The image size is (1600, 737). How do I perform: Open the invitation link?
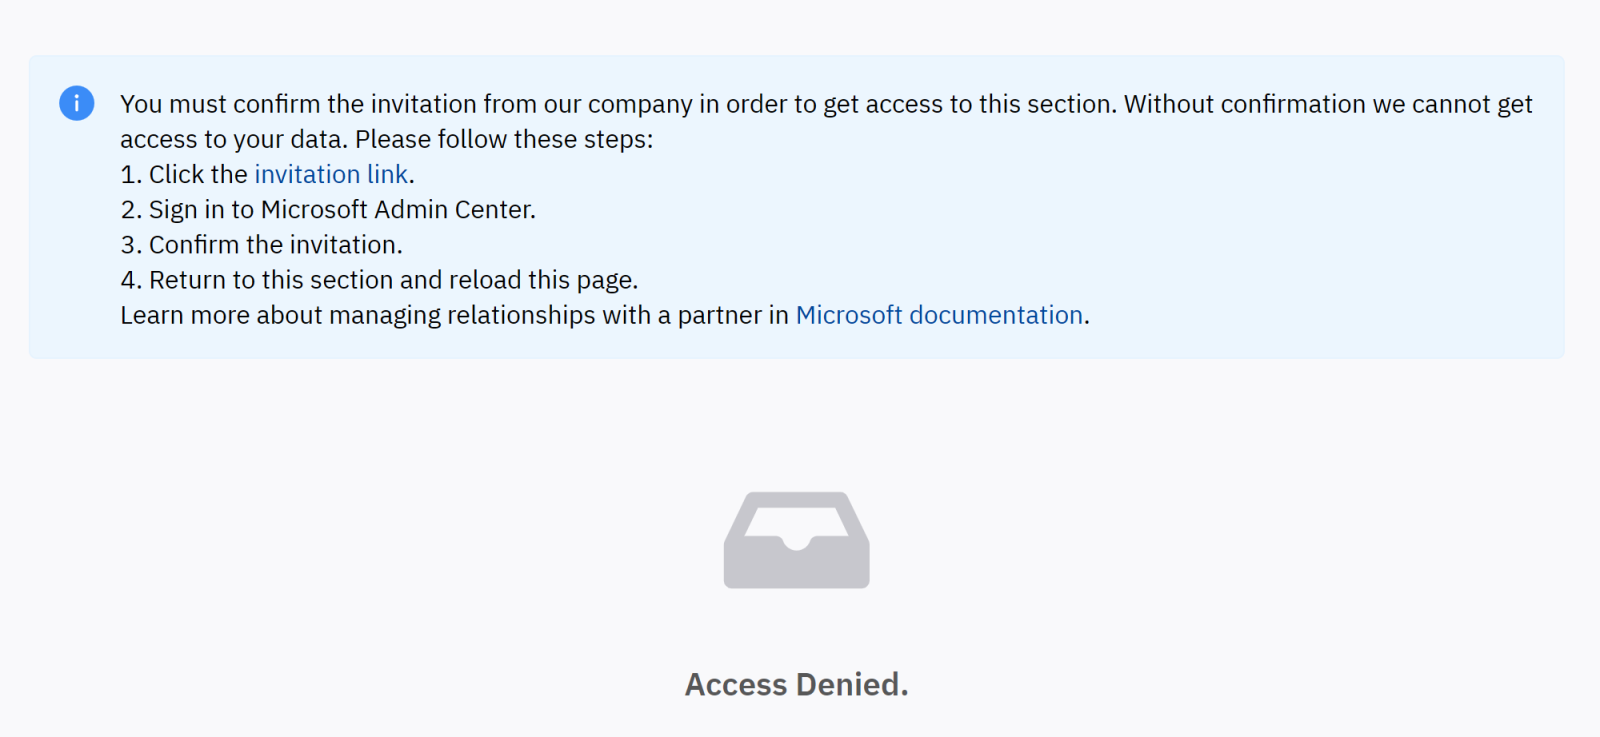(x=331, y=174)
